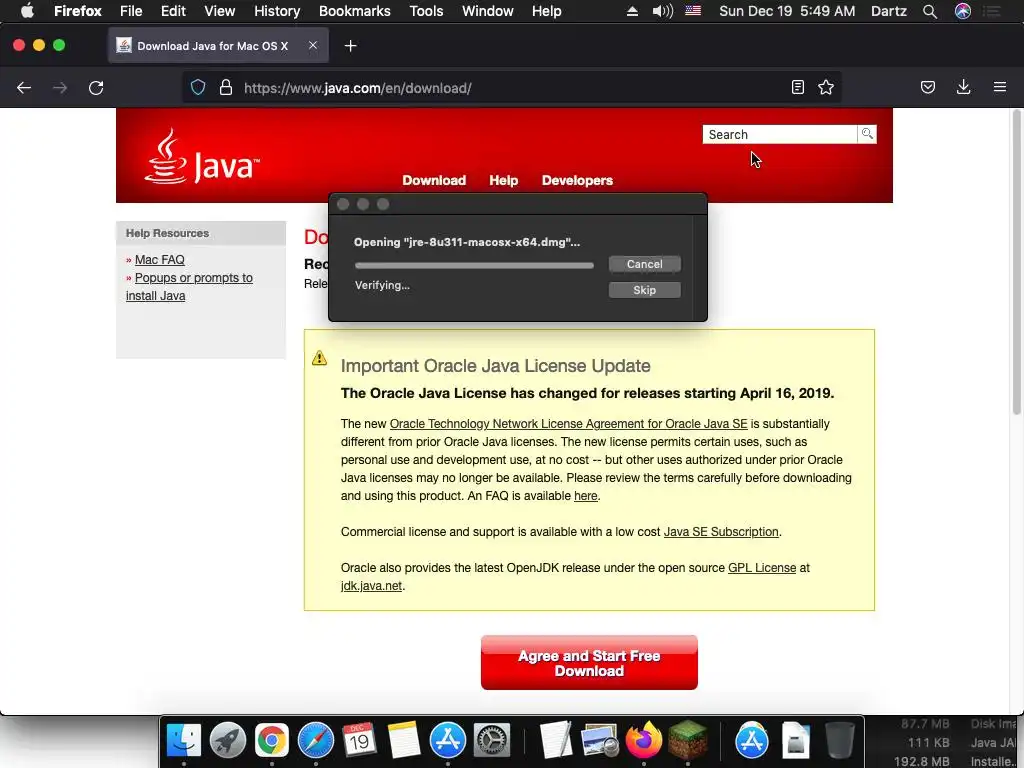Open Preview from the dock
Viewport: 1024px width, 768px height.
pos(600,740)
